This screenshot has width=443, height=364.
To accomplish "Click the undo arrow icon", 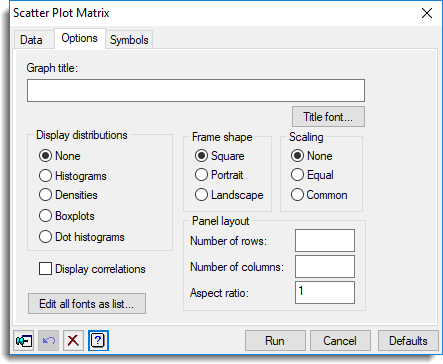I will tap(49, 341).
